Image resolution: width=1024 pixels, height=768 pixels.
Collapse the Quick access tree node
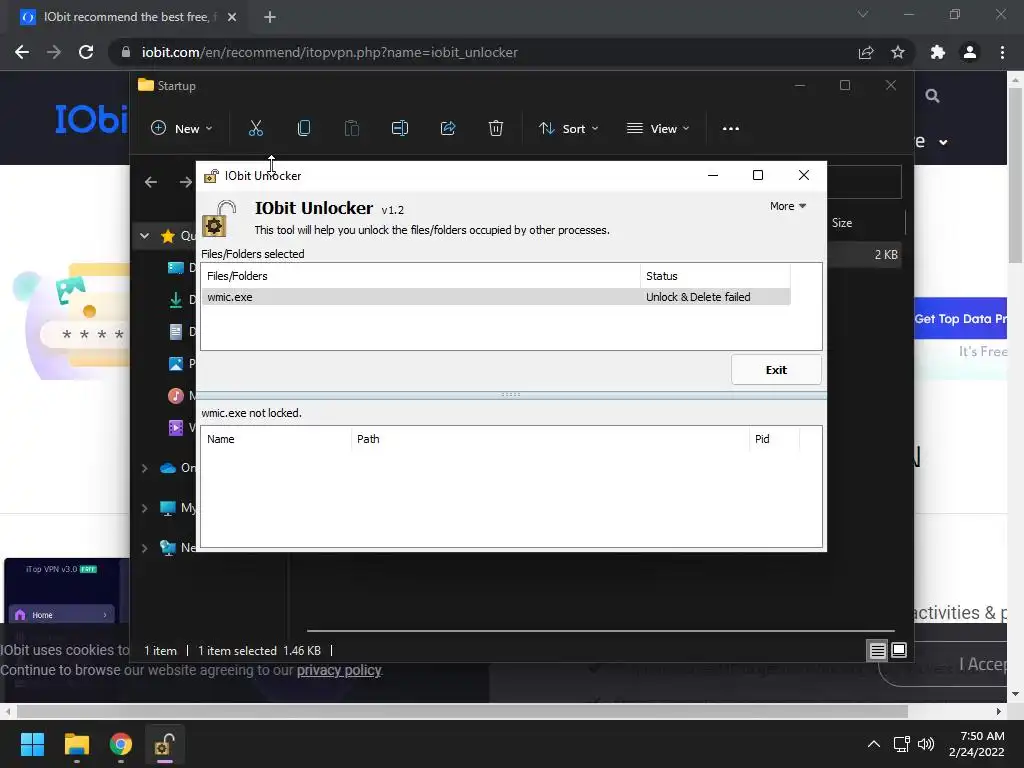coord(145,236)
